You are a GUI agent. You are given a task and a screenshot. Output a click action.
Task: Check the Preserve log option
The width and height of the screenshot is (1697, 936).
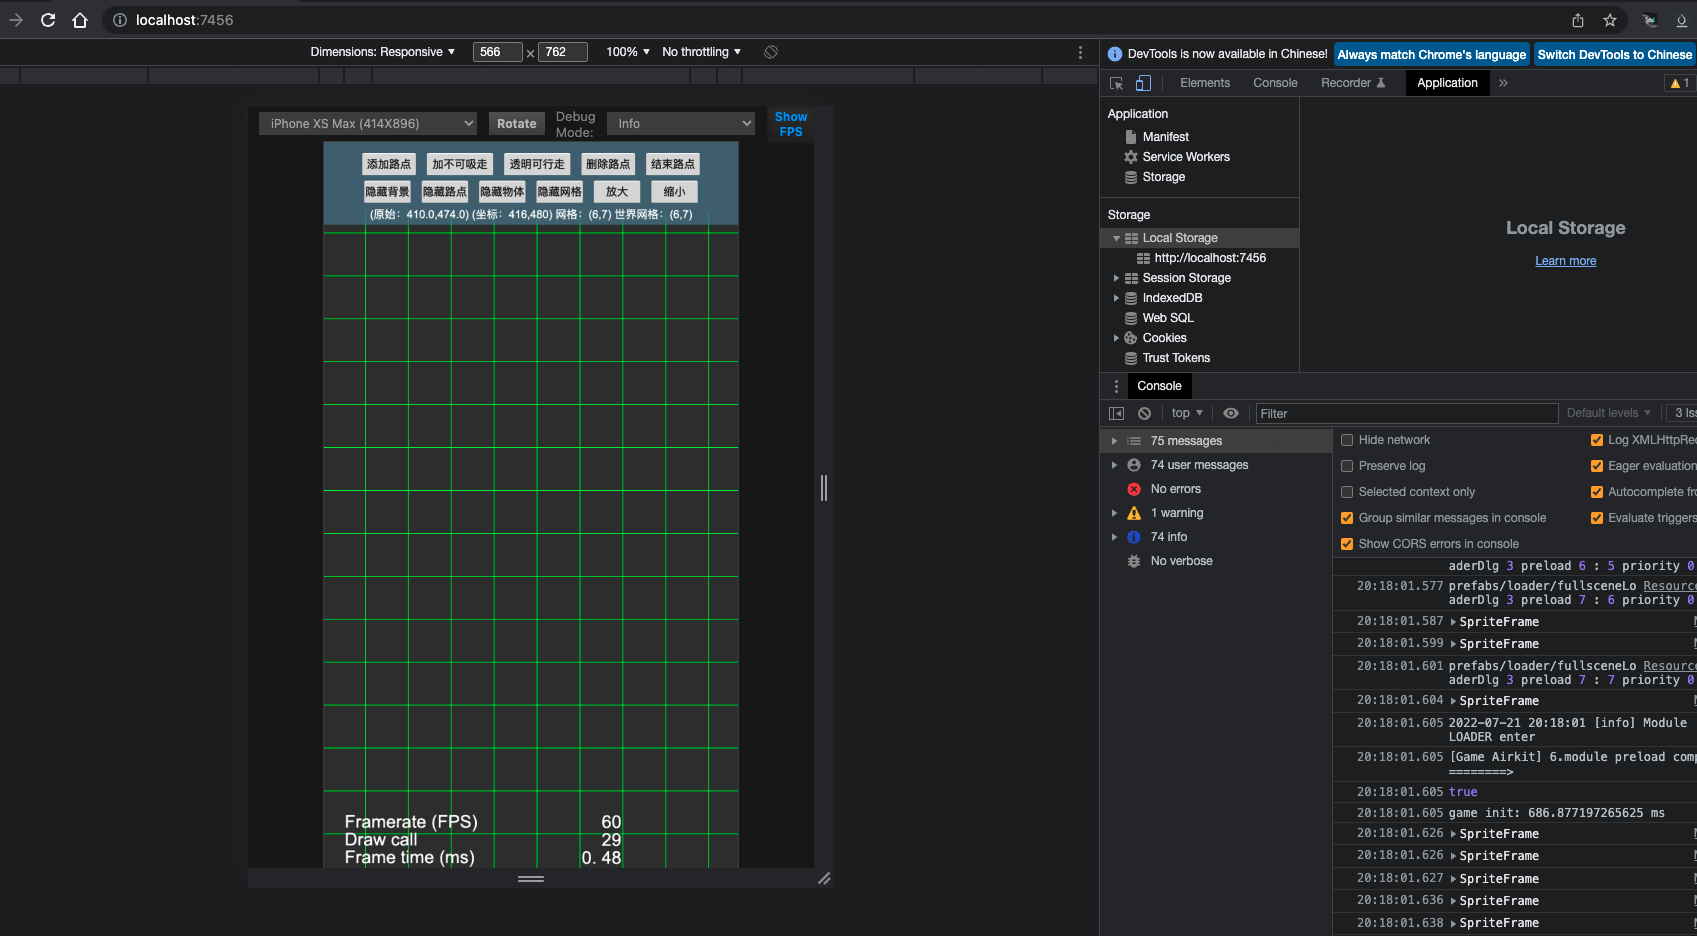click(x=1347, y=466)
